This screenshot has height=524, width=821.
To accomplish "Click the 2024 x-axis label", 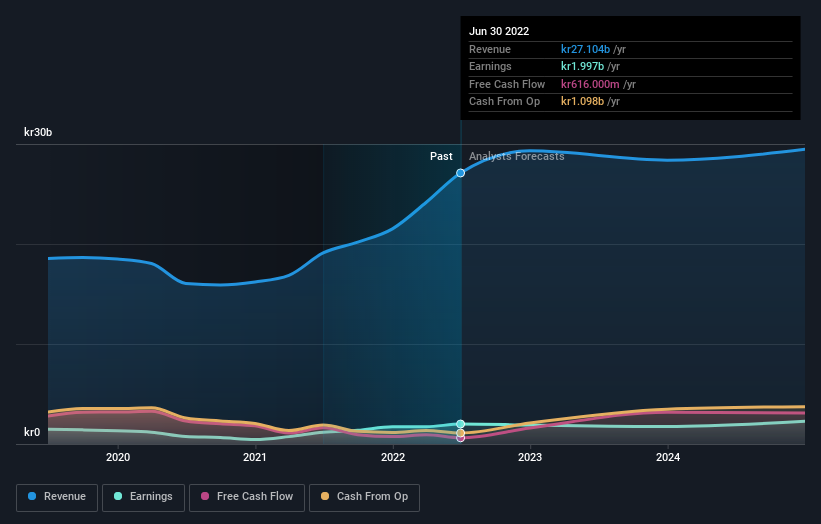I will pyautogui.click(x=668, y=457).
